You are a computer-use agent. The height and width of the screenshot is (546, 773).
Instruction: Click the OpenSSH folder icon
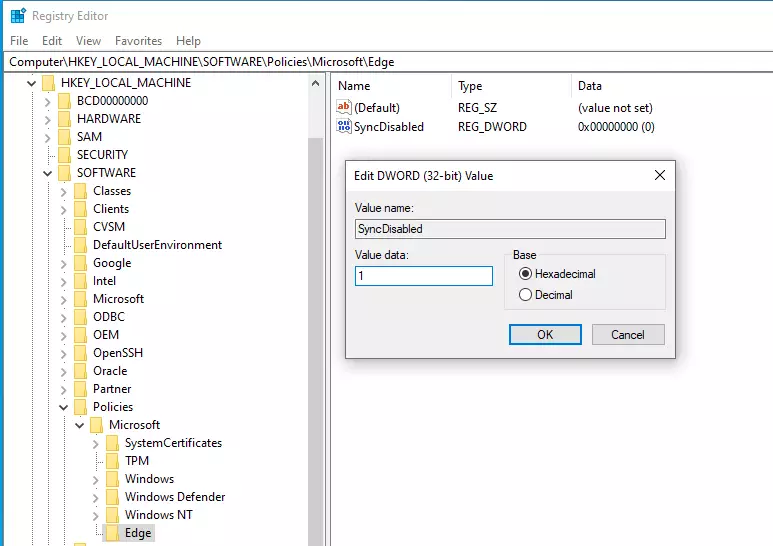pos(80,353)
